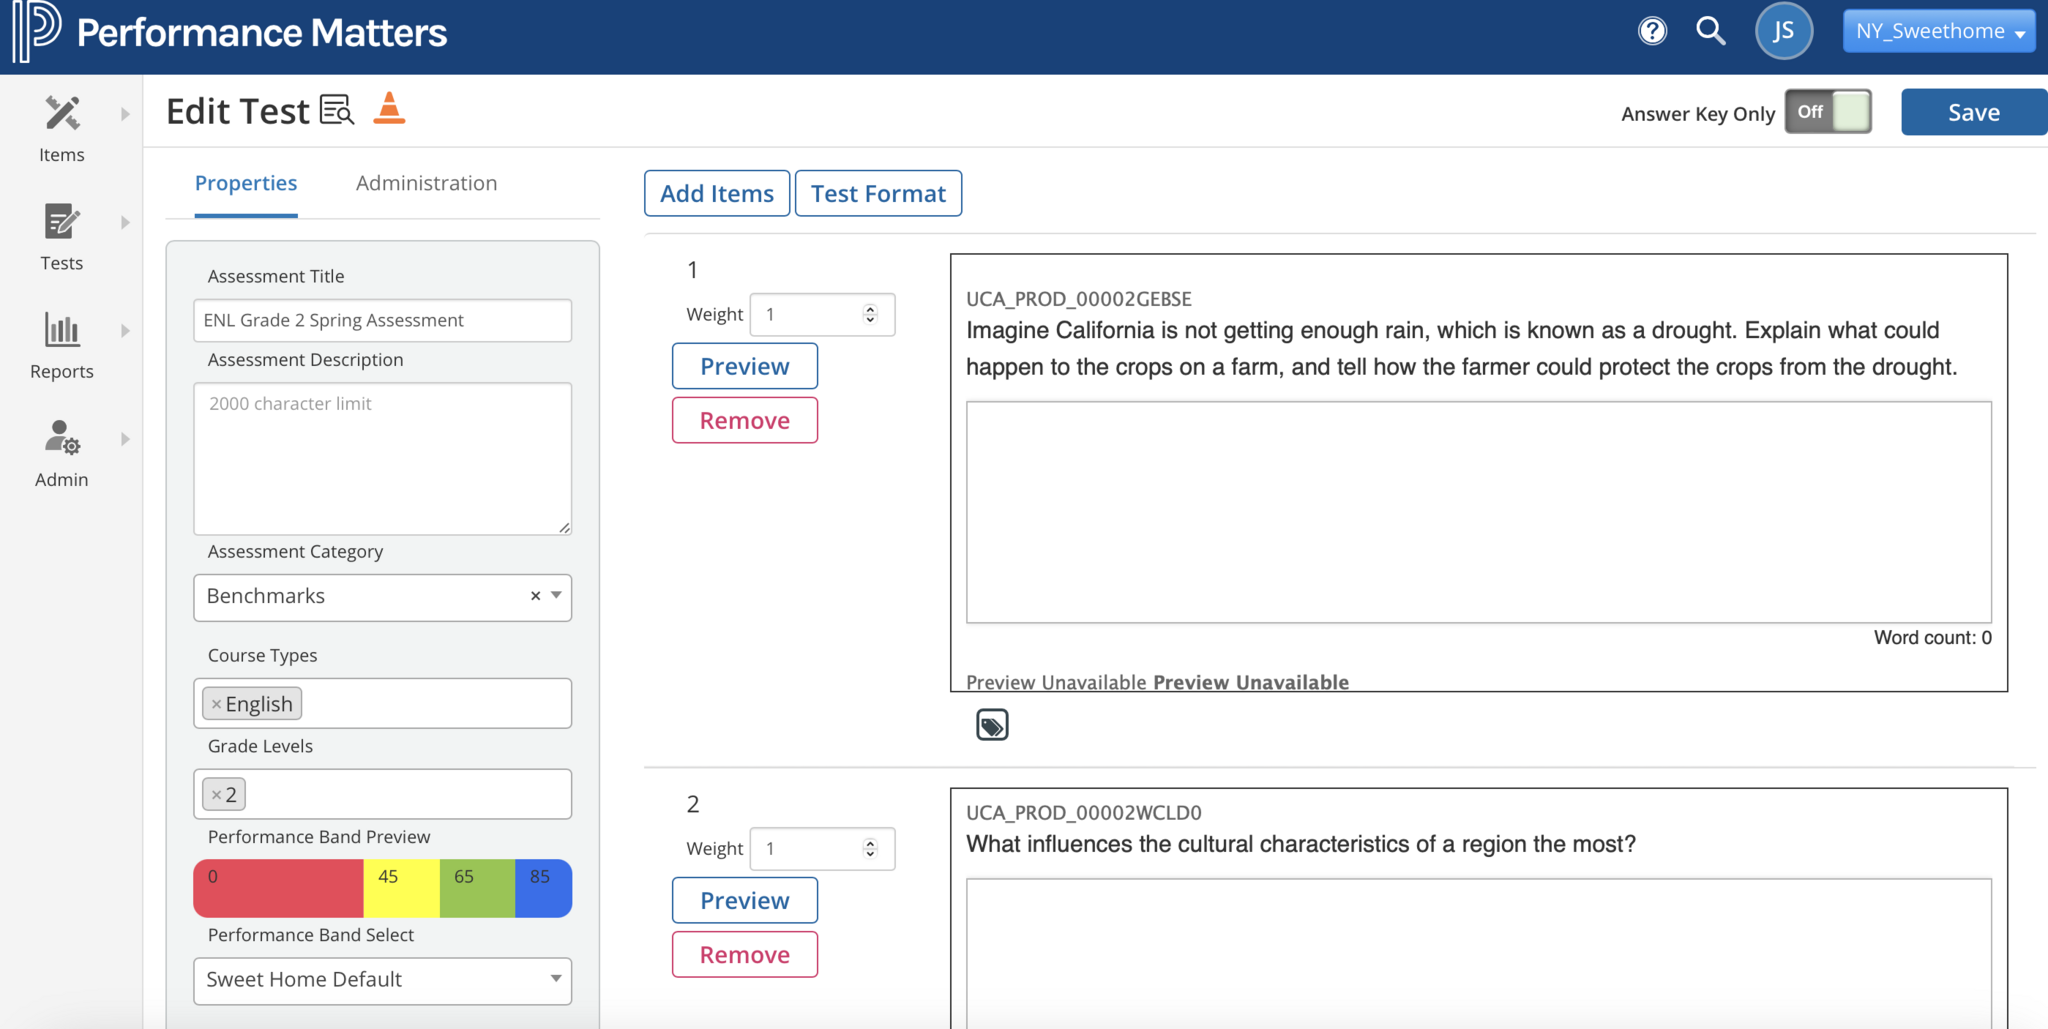Toggle the Answer Key Only switch
Viewport: 2048px width, 1029px height.
(x=1828, y=112)
